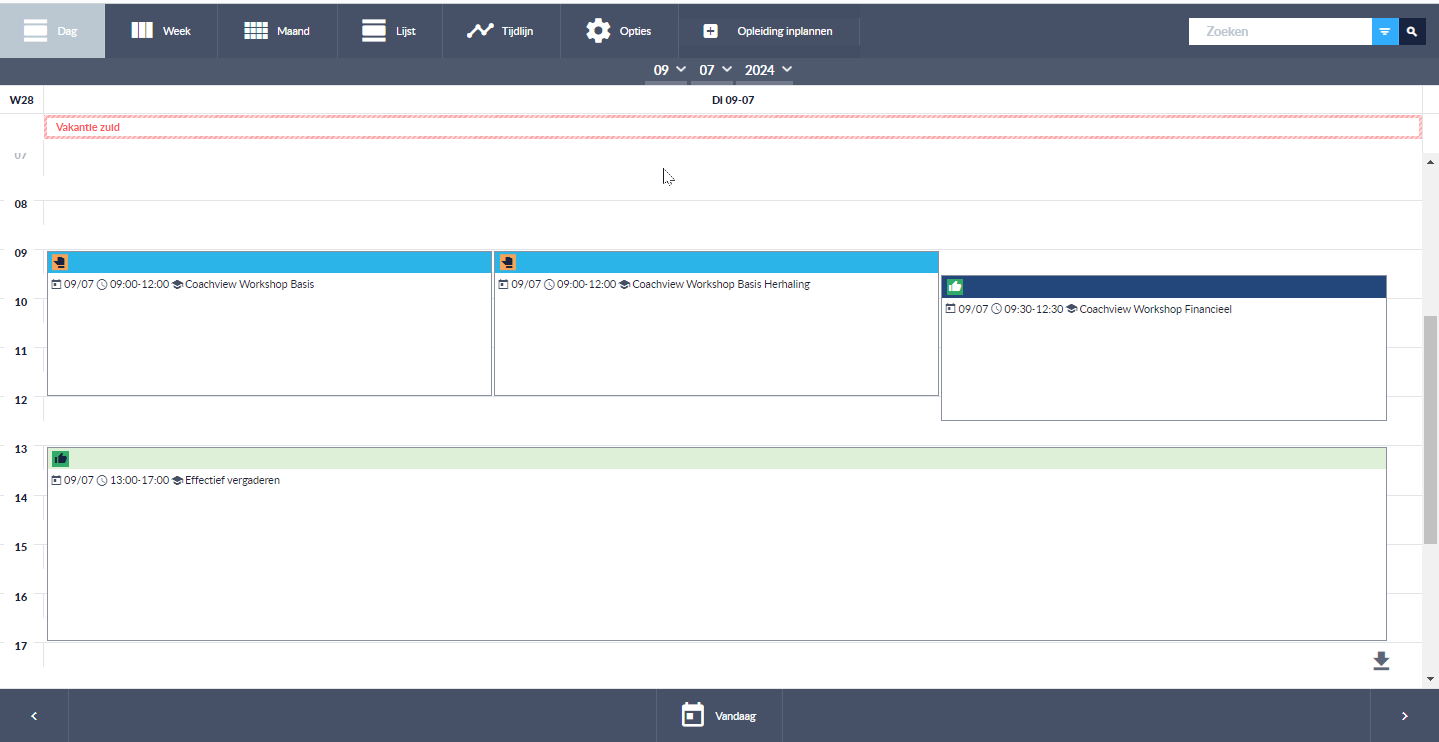Click thumbs-up icon on Workshop Financieel event
Image resolution: width=1439 pixels, height=742 pixels.
point(955,287)
